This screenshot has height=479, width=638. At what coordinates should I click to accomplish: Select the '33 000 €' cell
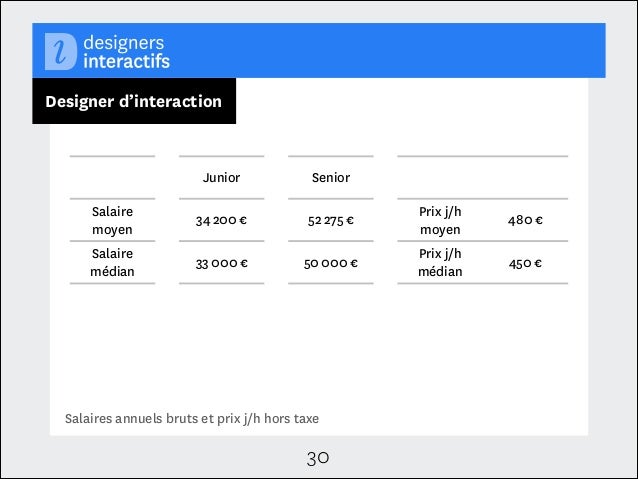(221, 263)
